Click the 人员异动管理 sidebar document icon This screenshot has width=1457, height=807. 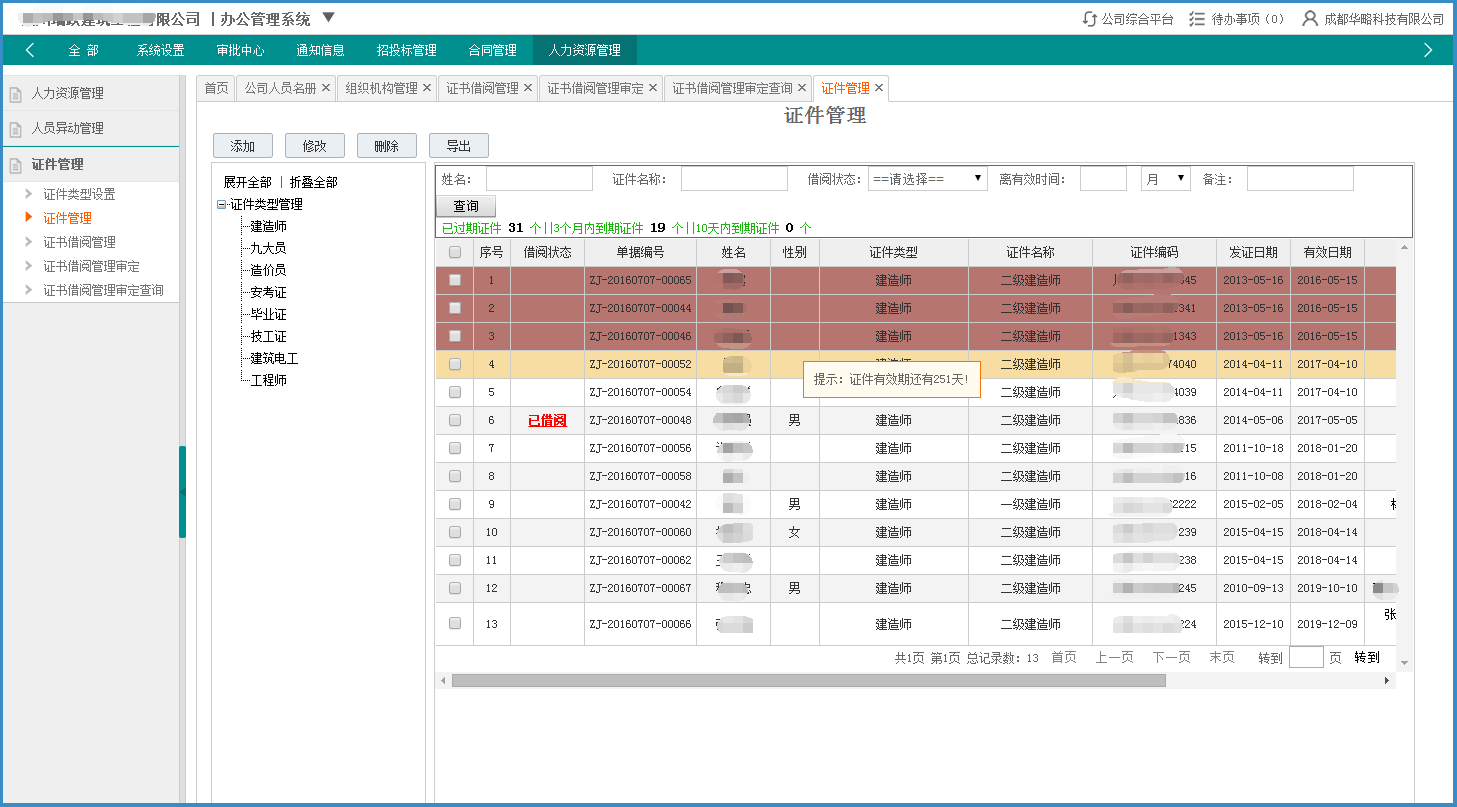(15, 130)
